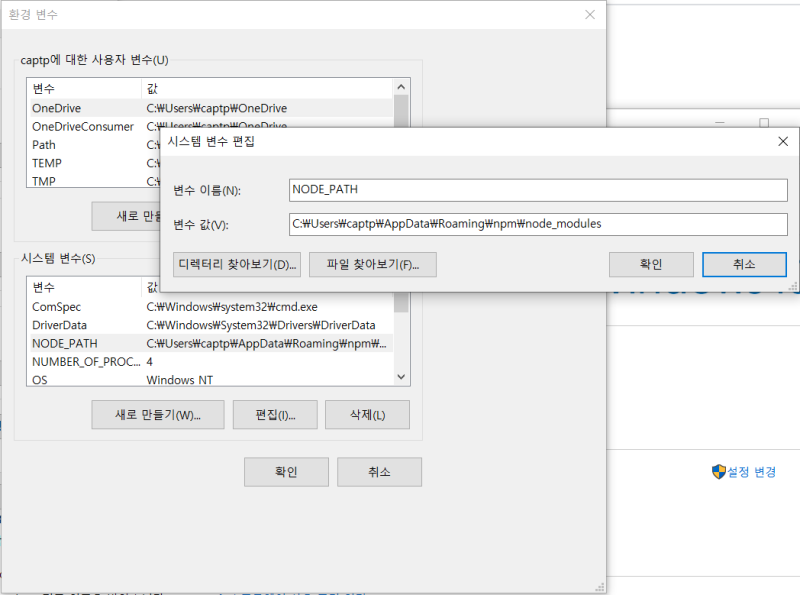Select TEMP row in user variables
800x595 pixels.
[95, 163]
